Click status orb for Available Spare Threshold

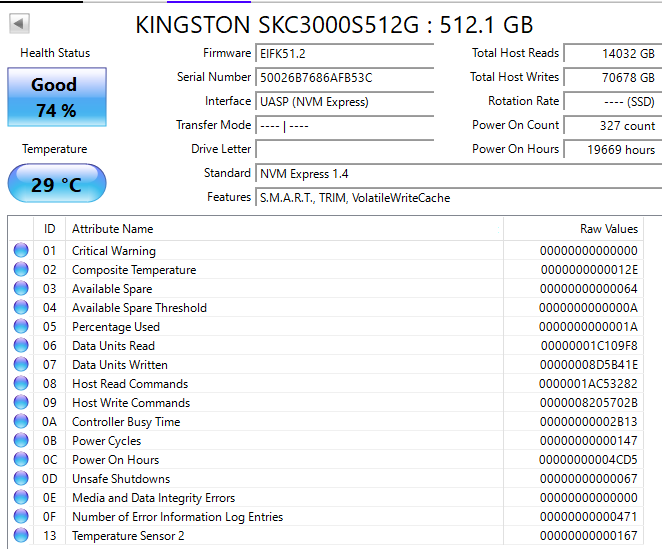click(x=21, y=307)
